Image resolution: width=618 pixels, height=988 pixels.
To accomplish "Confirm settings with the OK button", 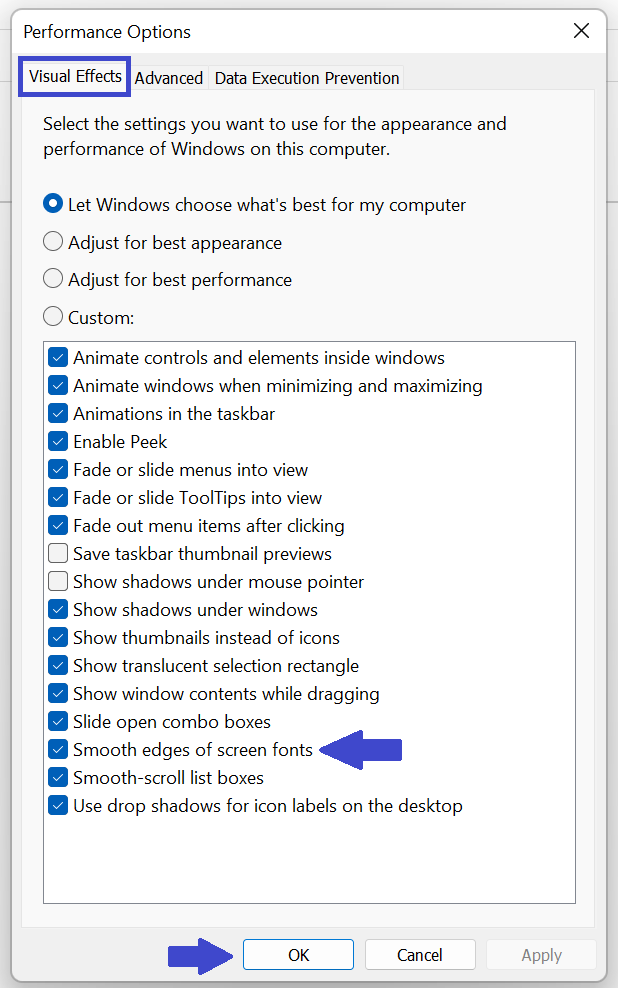I will [298, 954].
